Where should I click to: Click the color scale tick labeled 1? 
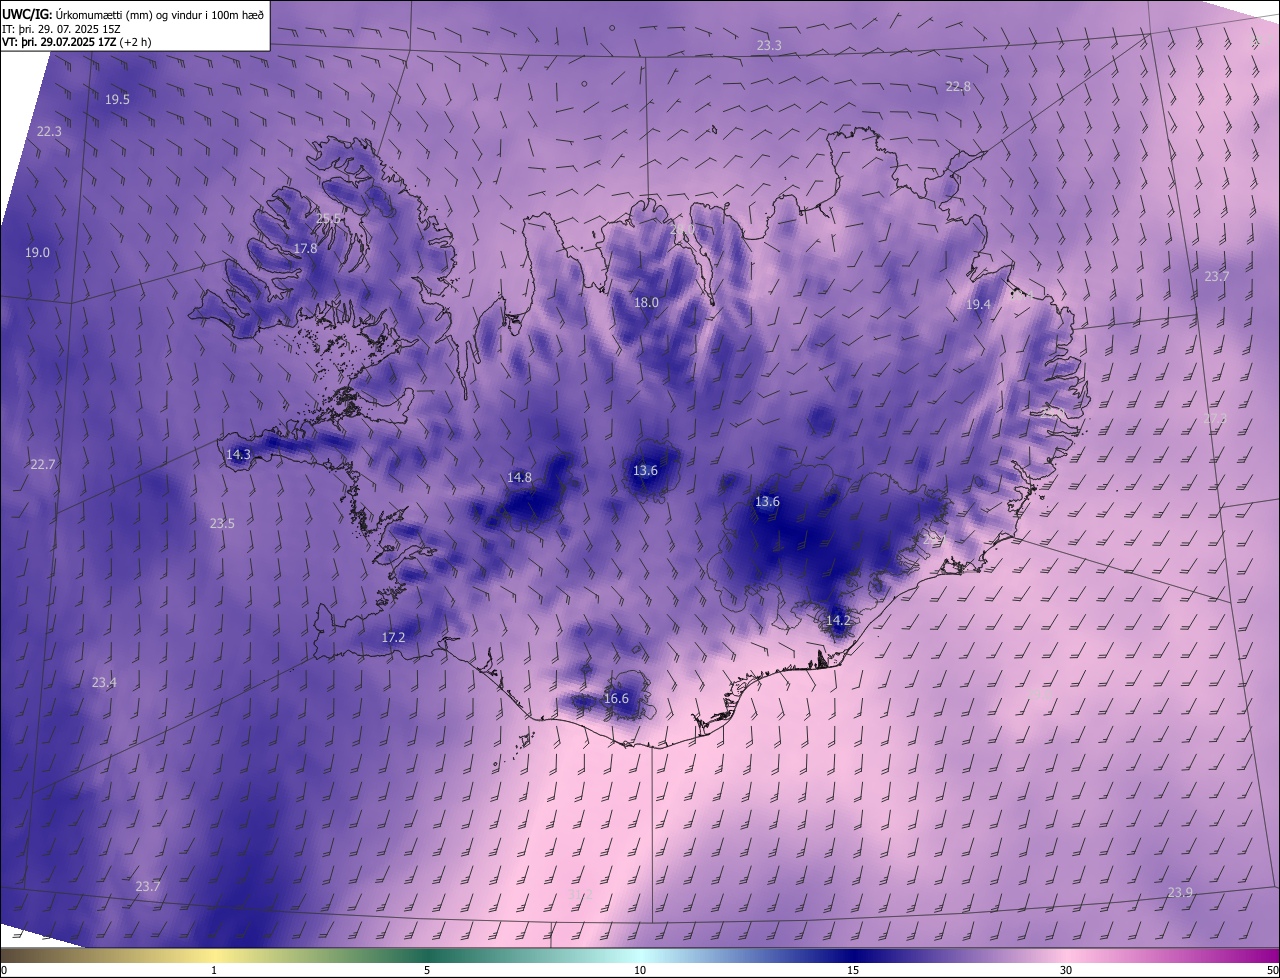coord(215,970)
